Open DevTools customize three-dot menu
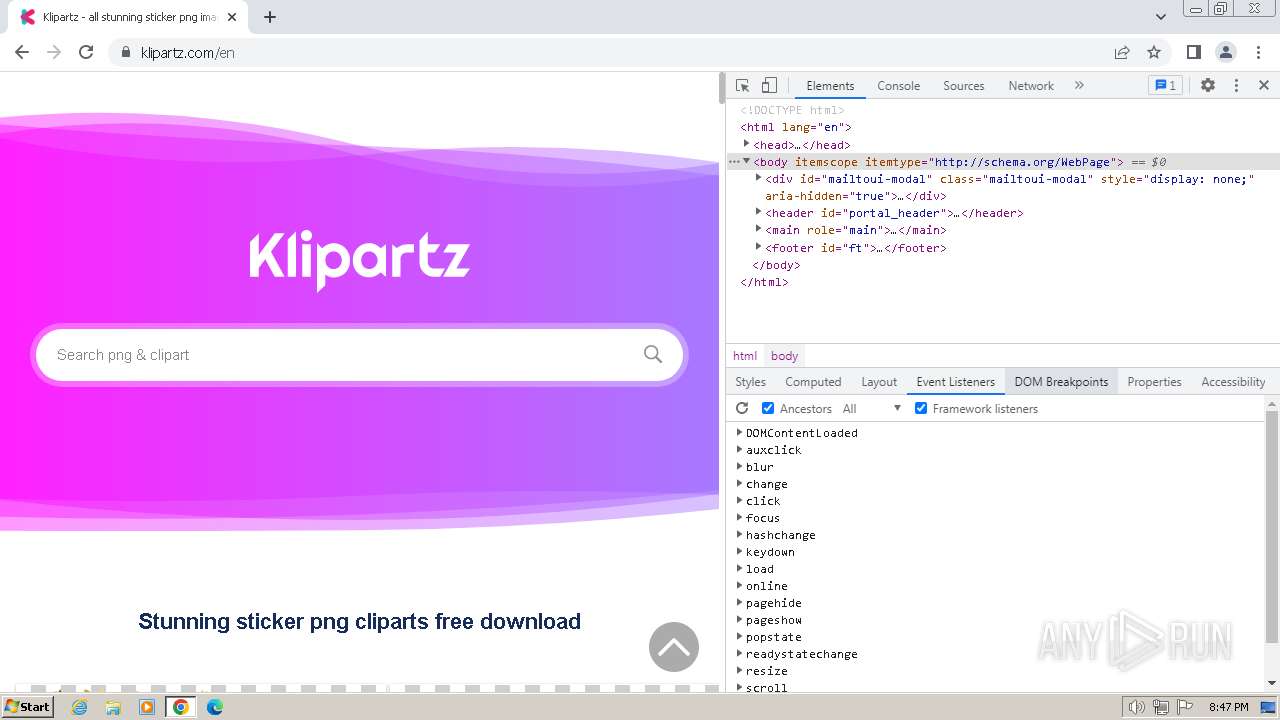 tap(1236, 86)
